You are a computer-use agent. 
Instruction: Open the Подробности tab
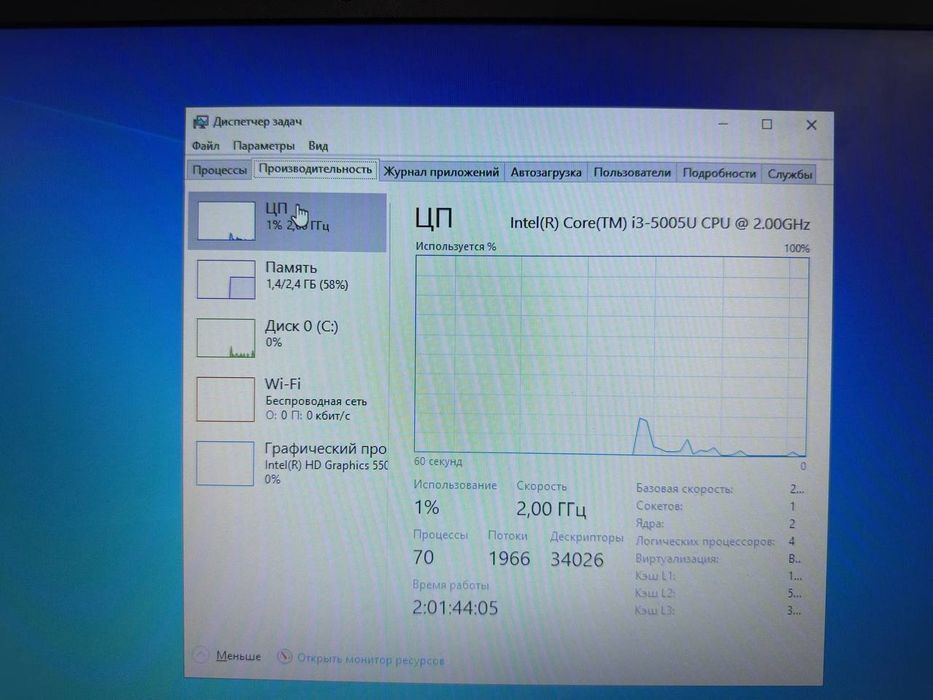719,173
